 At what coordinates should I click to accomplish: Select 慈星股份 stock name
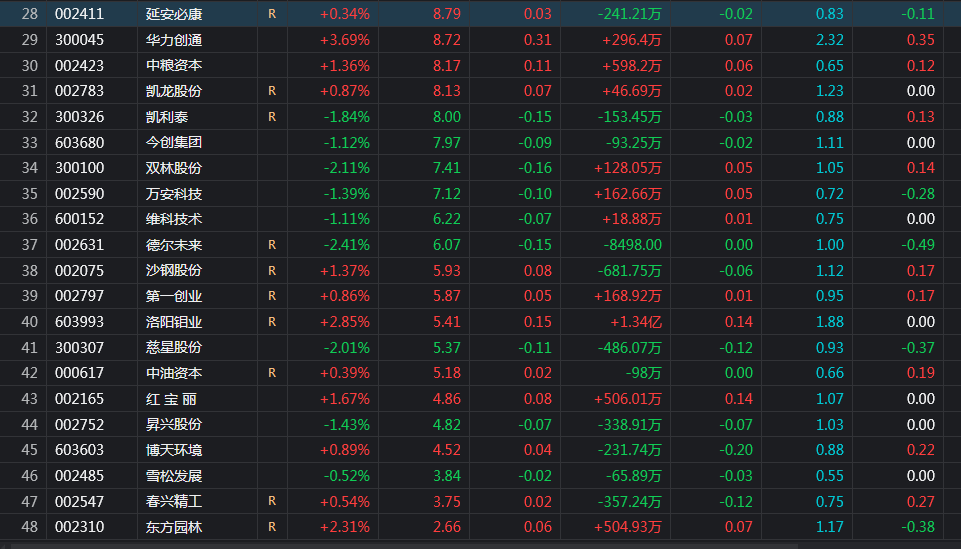point(174,348)
